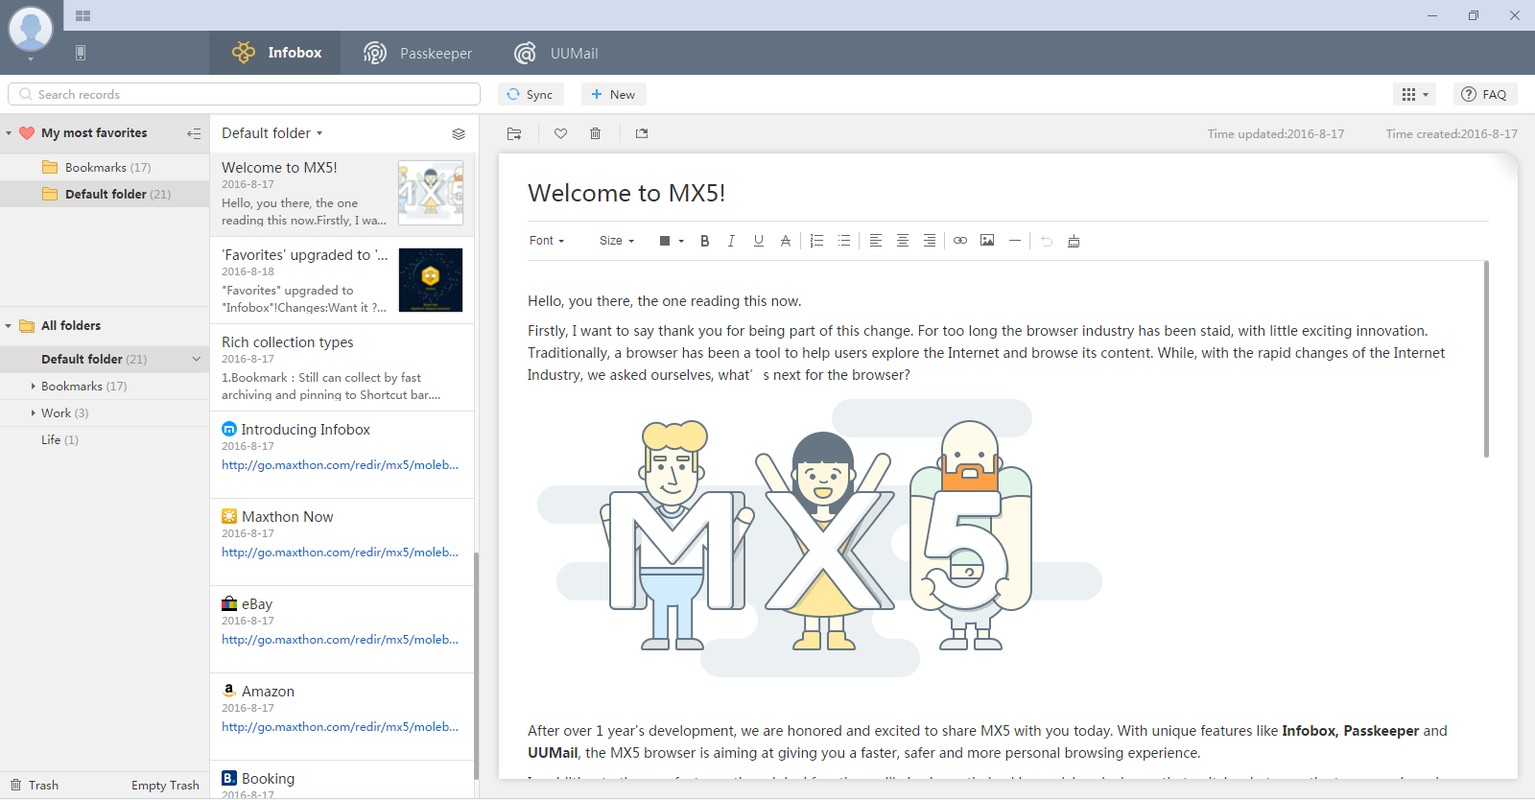Insert a bulleted list
Screen dimensions: 1535x800
click(844, 241)
